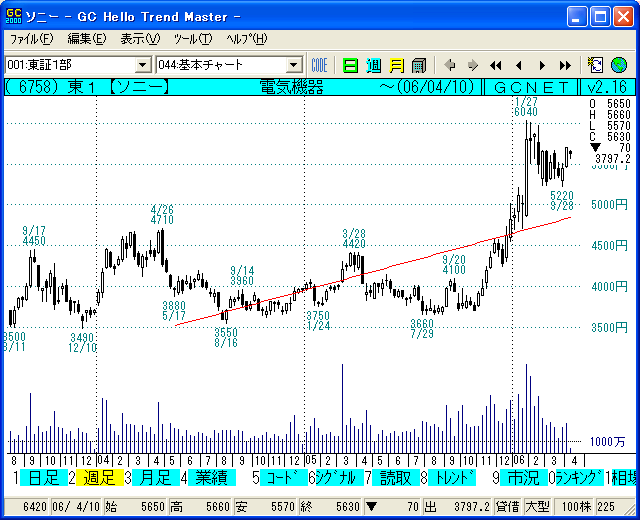Click the 出 3797.2 volume status entry
640x520 pixels.
457,507
